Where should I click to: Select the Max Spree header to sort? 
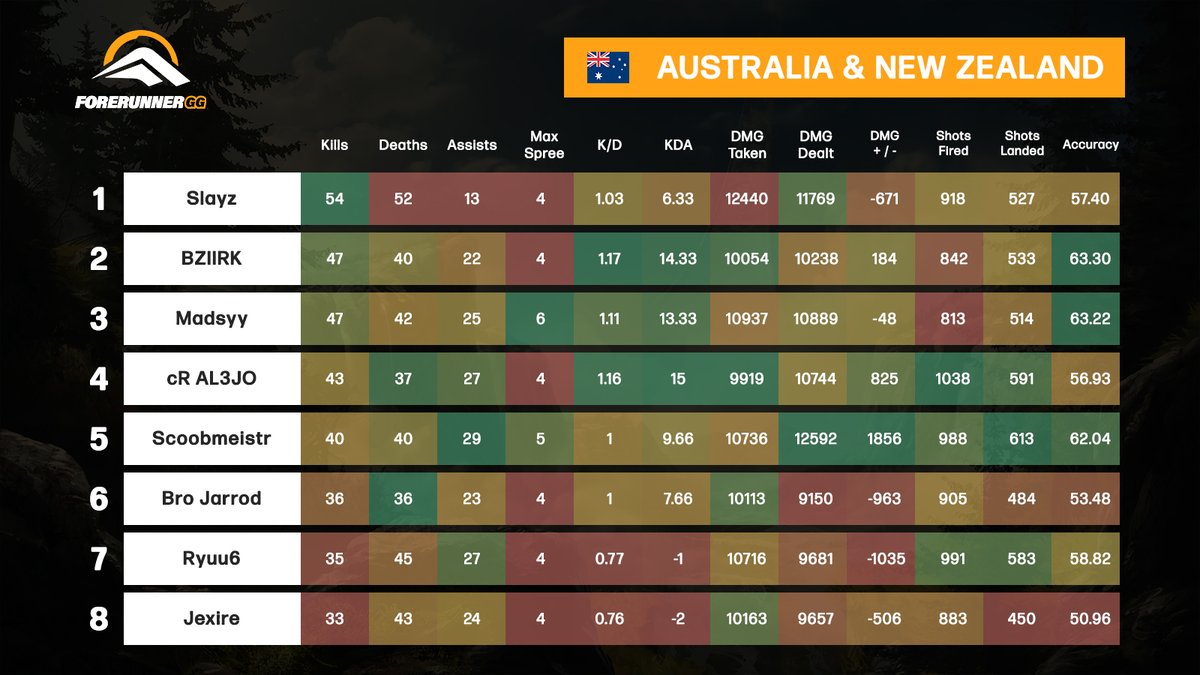coord(542,144)
